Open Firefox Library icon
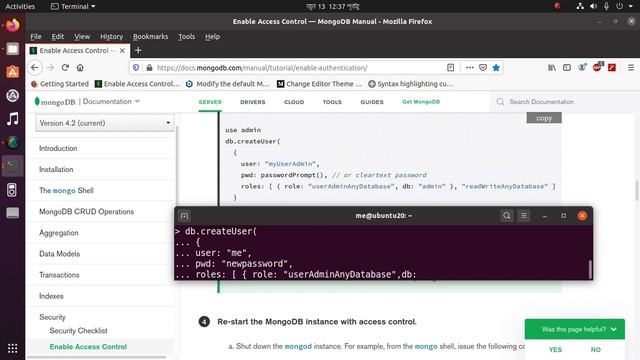Image resolution: width=640 pixels, height=360 pixels. [x=552, y=68]
